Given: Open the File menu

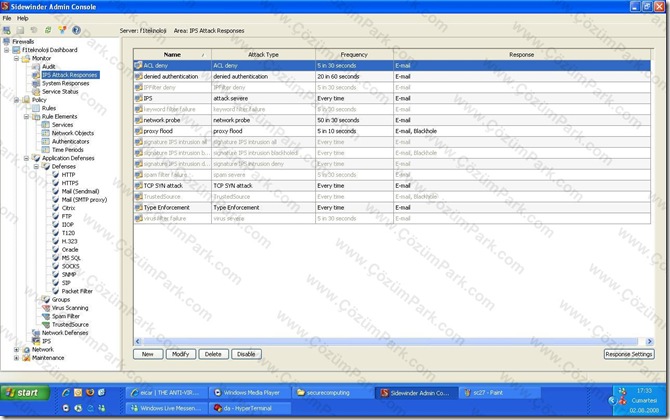Looking at the screenshot, I should click(x=7, y=18).
